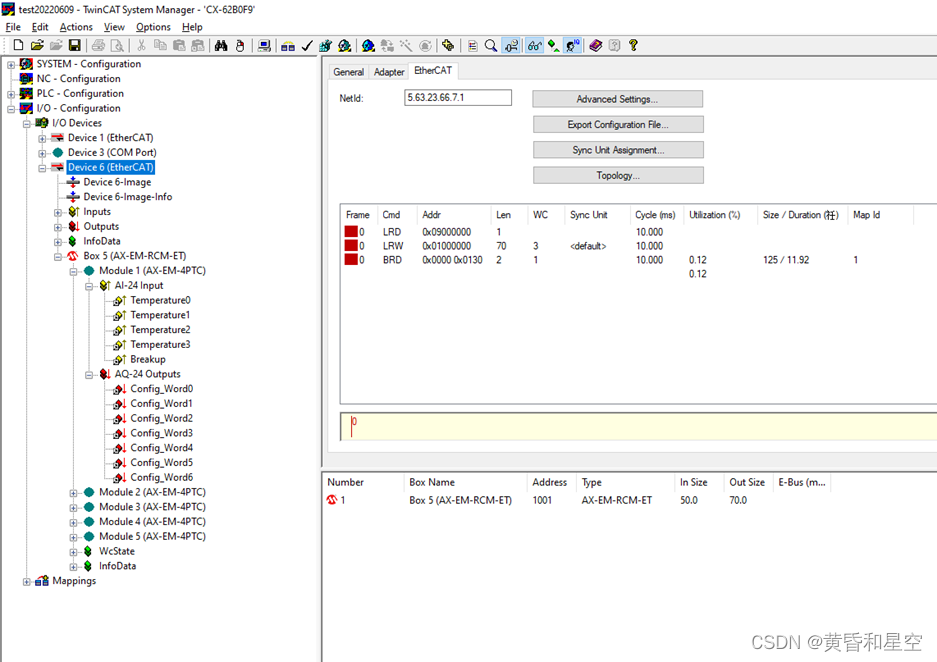Collapse Module 1 (AX-EM-4PTC) node
937x662 pixels.
pos(73,272)
